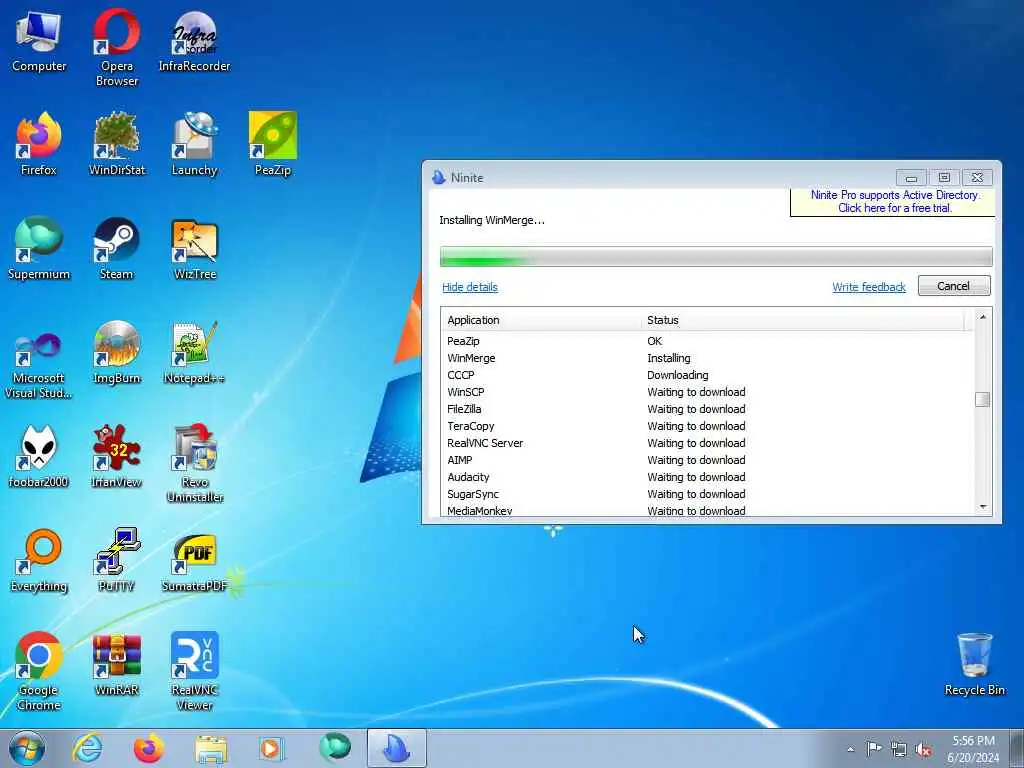Show hidden system tray icons arrow
The image size is (1024, 768).
click(850, 749)
